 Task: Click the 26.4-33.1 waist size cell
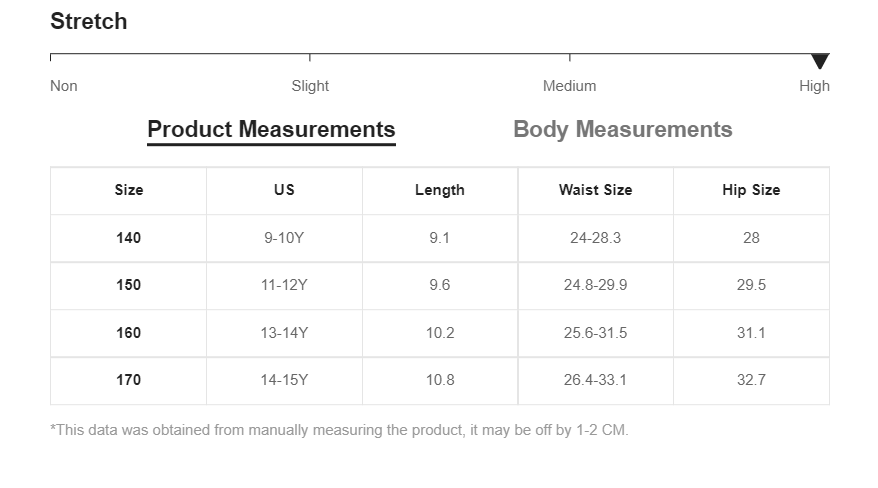595,380
